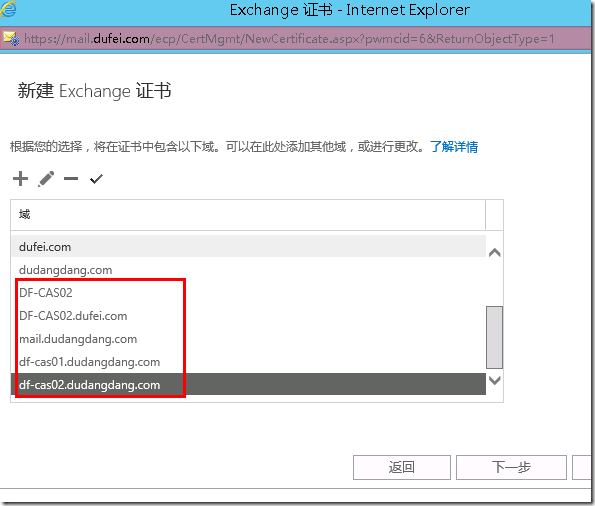Click the Internet Explorer logo icon
Screen dimensions: 595x506
[x=8, y=9]
